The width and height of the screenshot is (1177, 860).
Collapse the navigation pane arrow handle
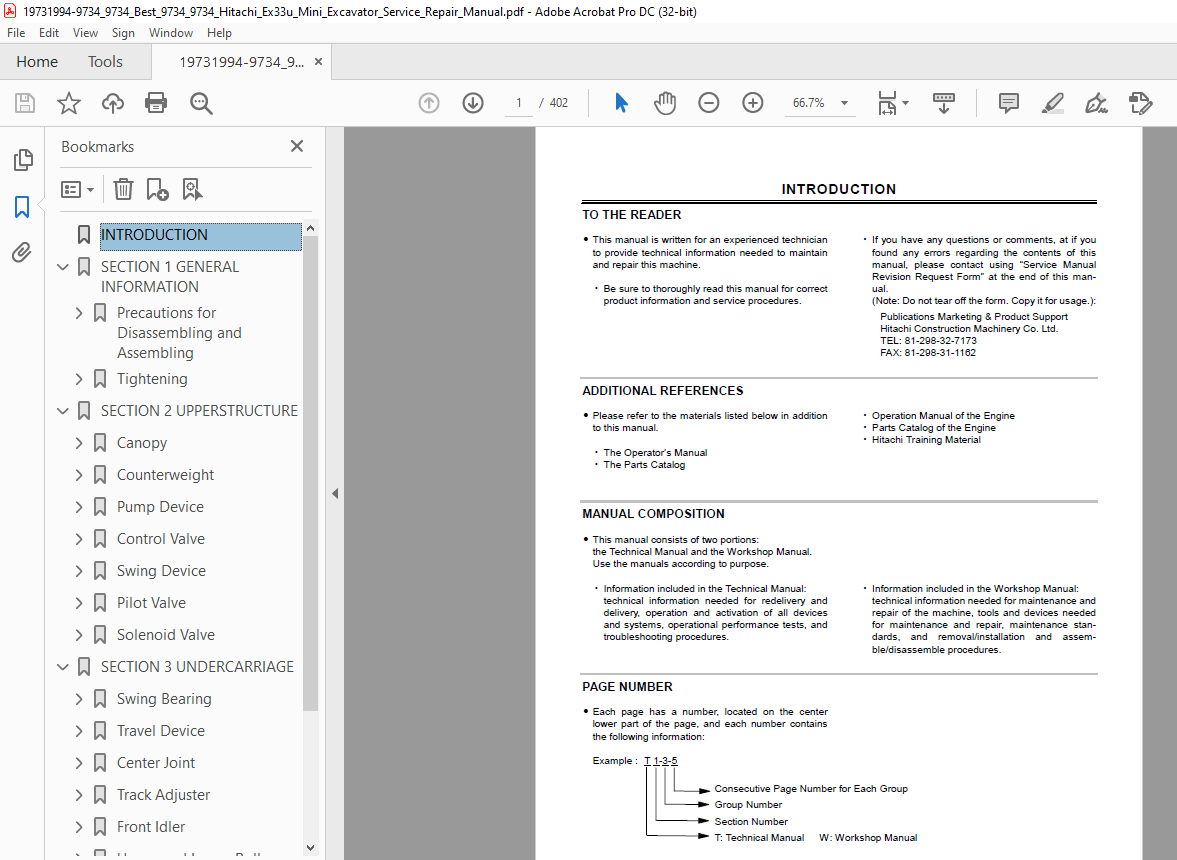(335, 493)
